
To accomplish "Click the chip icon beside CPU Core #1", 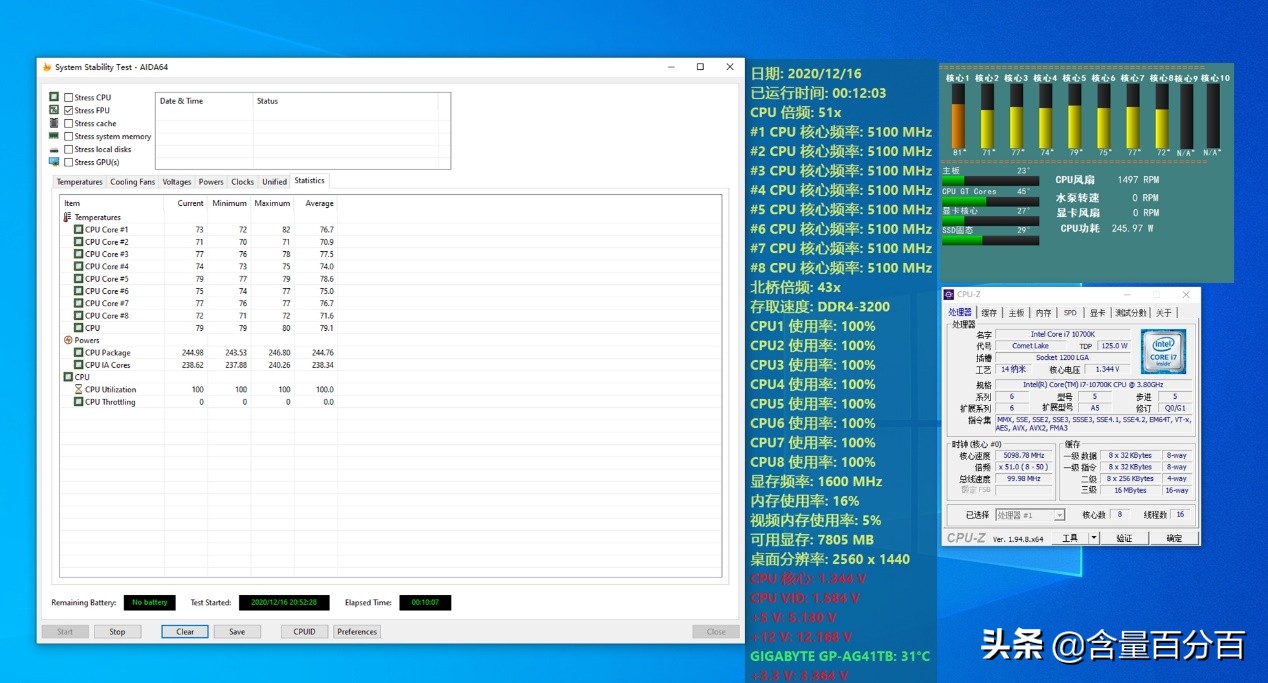I will [78, 229].
